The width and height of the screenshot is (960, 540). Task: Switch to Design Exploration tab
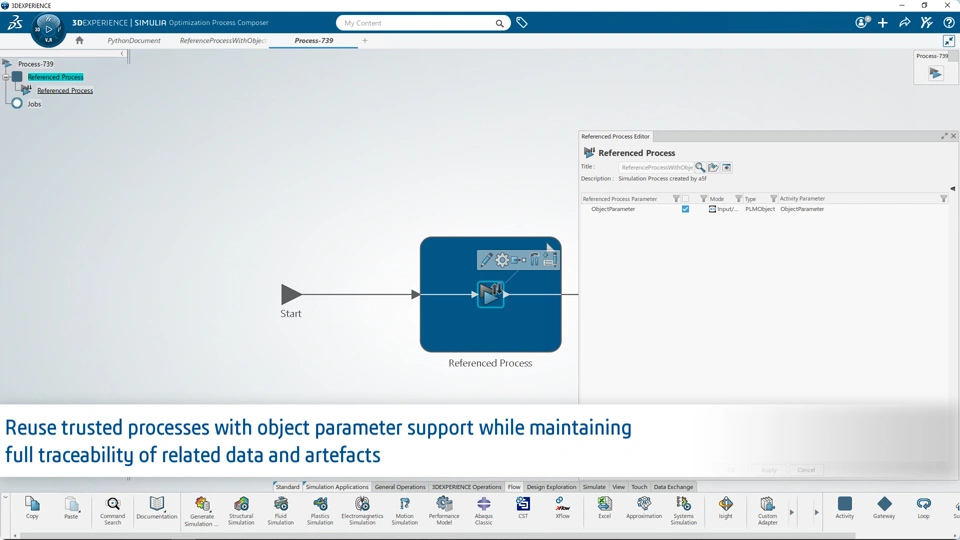(x=551, y=487)
